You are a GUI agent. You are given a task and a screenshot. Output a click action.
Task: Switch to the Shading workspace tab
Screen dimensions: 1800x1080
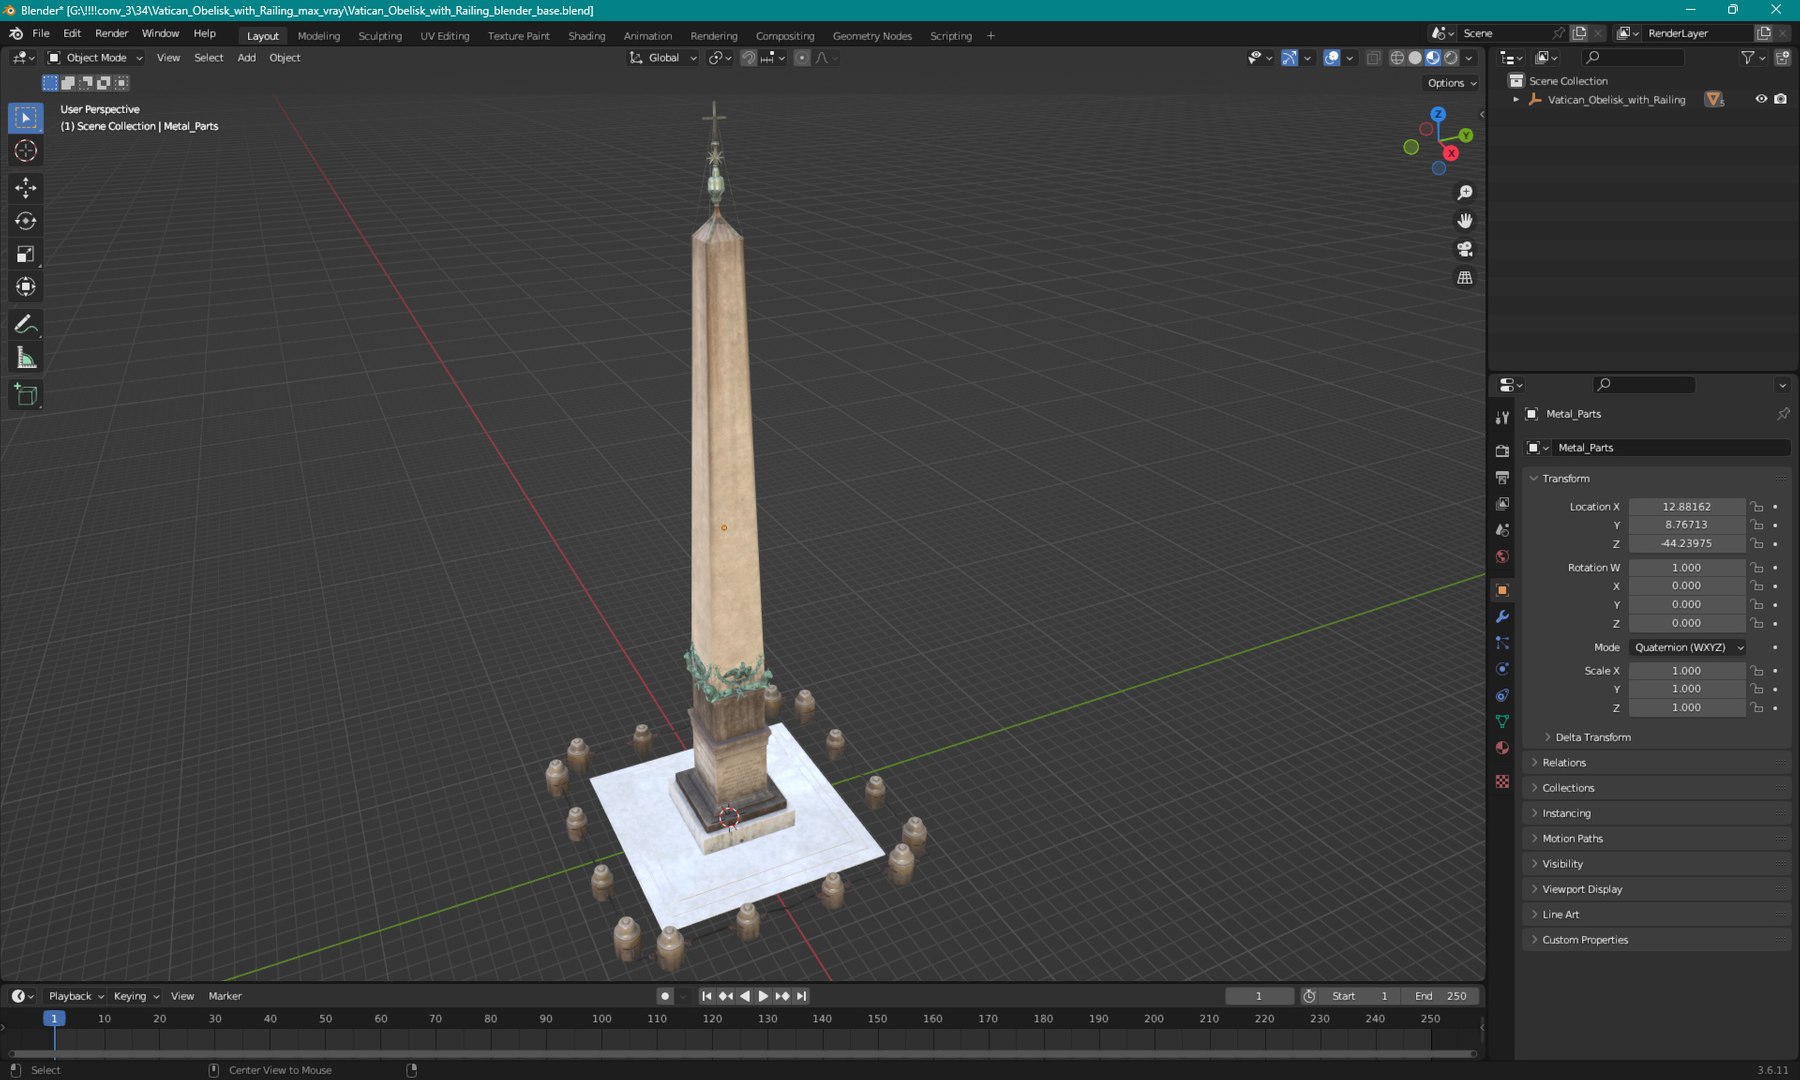(x=587, y=36)
